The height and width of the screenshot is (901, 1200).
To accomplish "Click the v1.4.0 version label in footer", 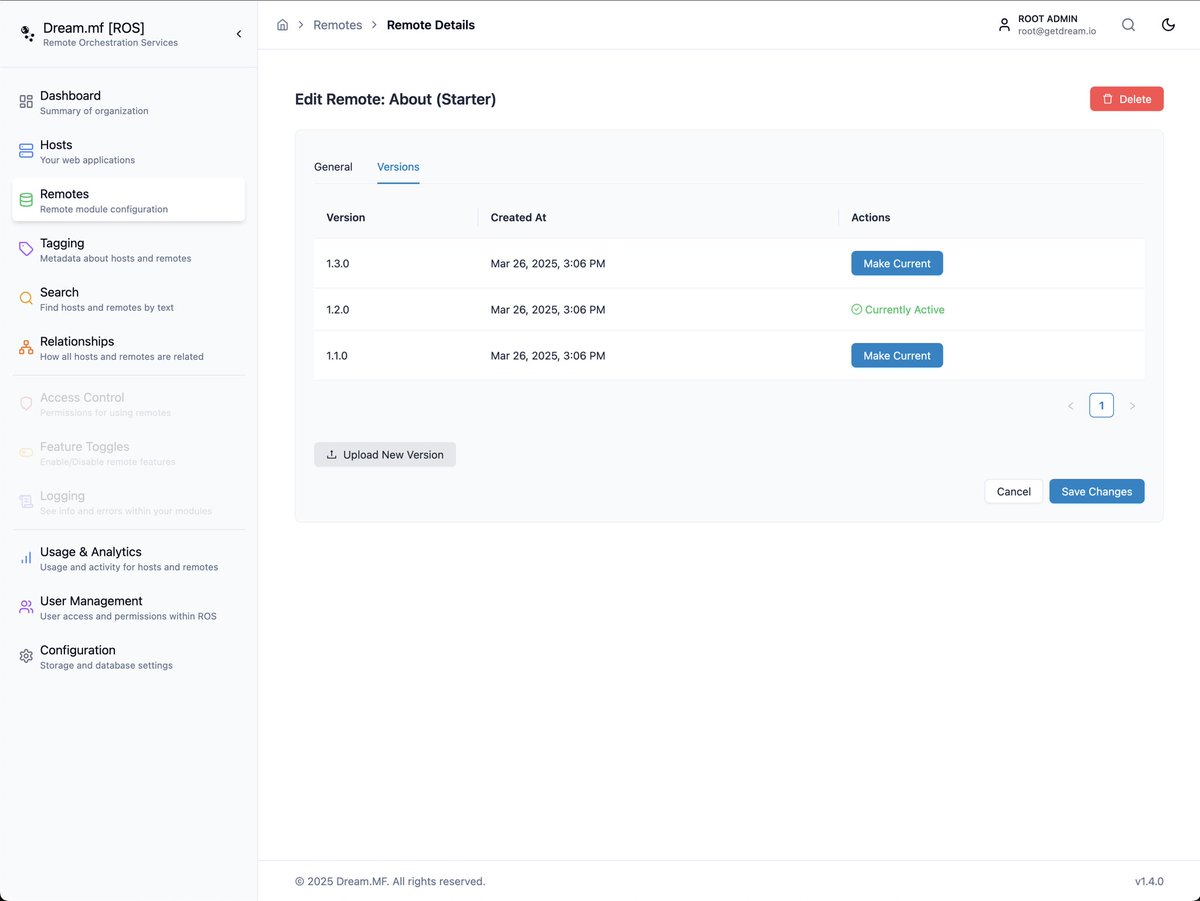I will pos(1149,882).
